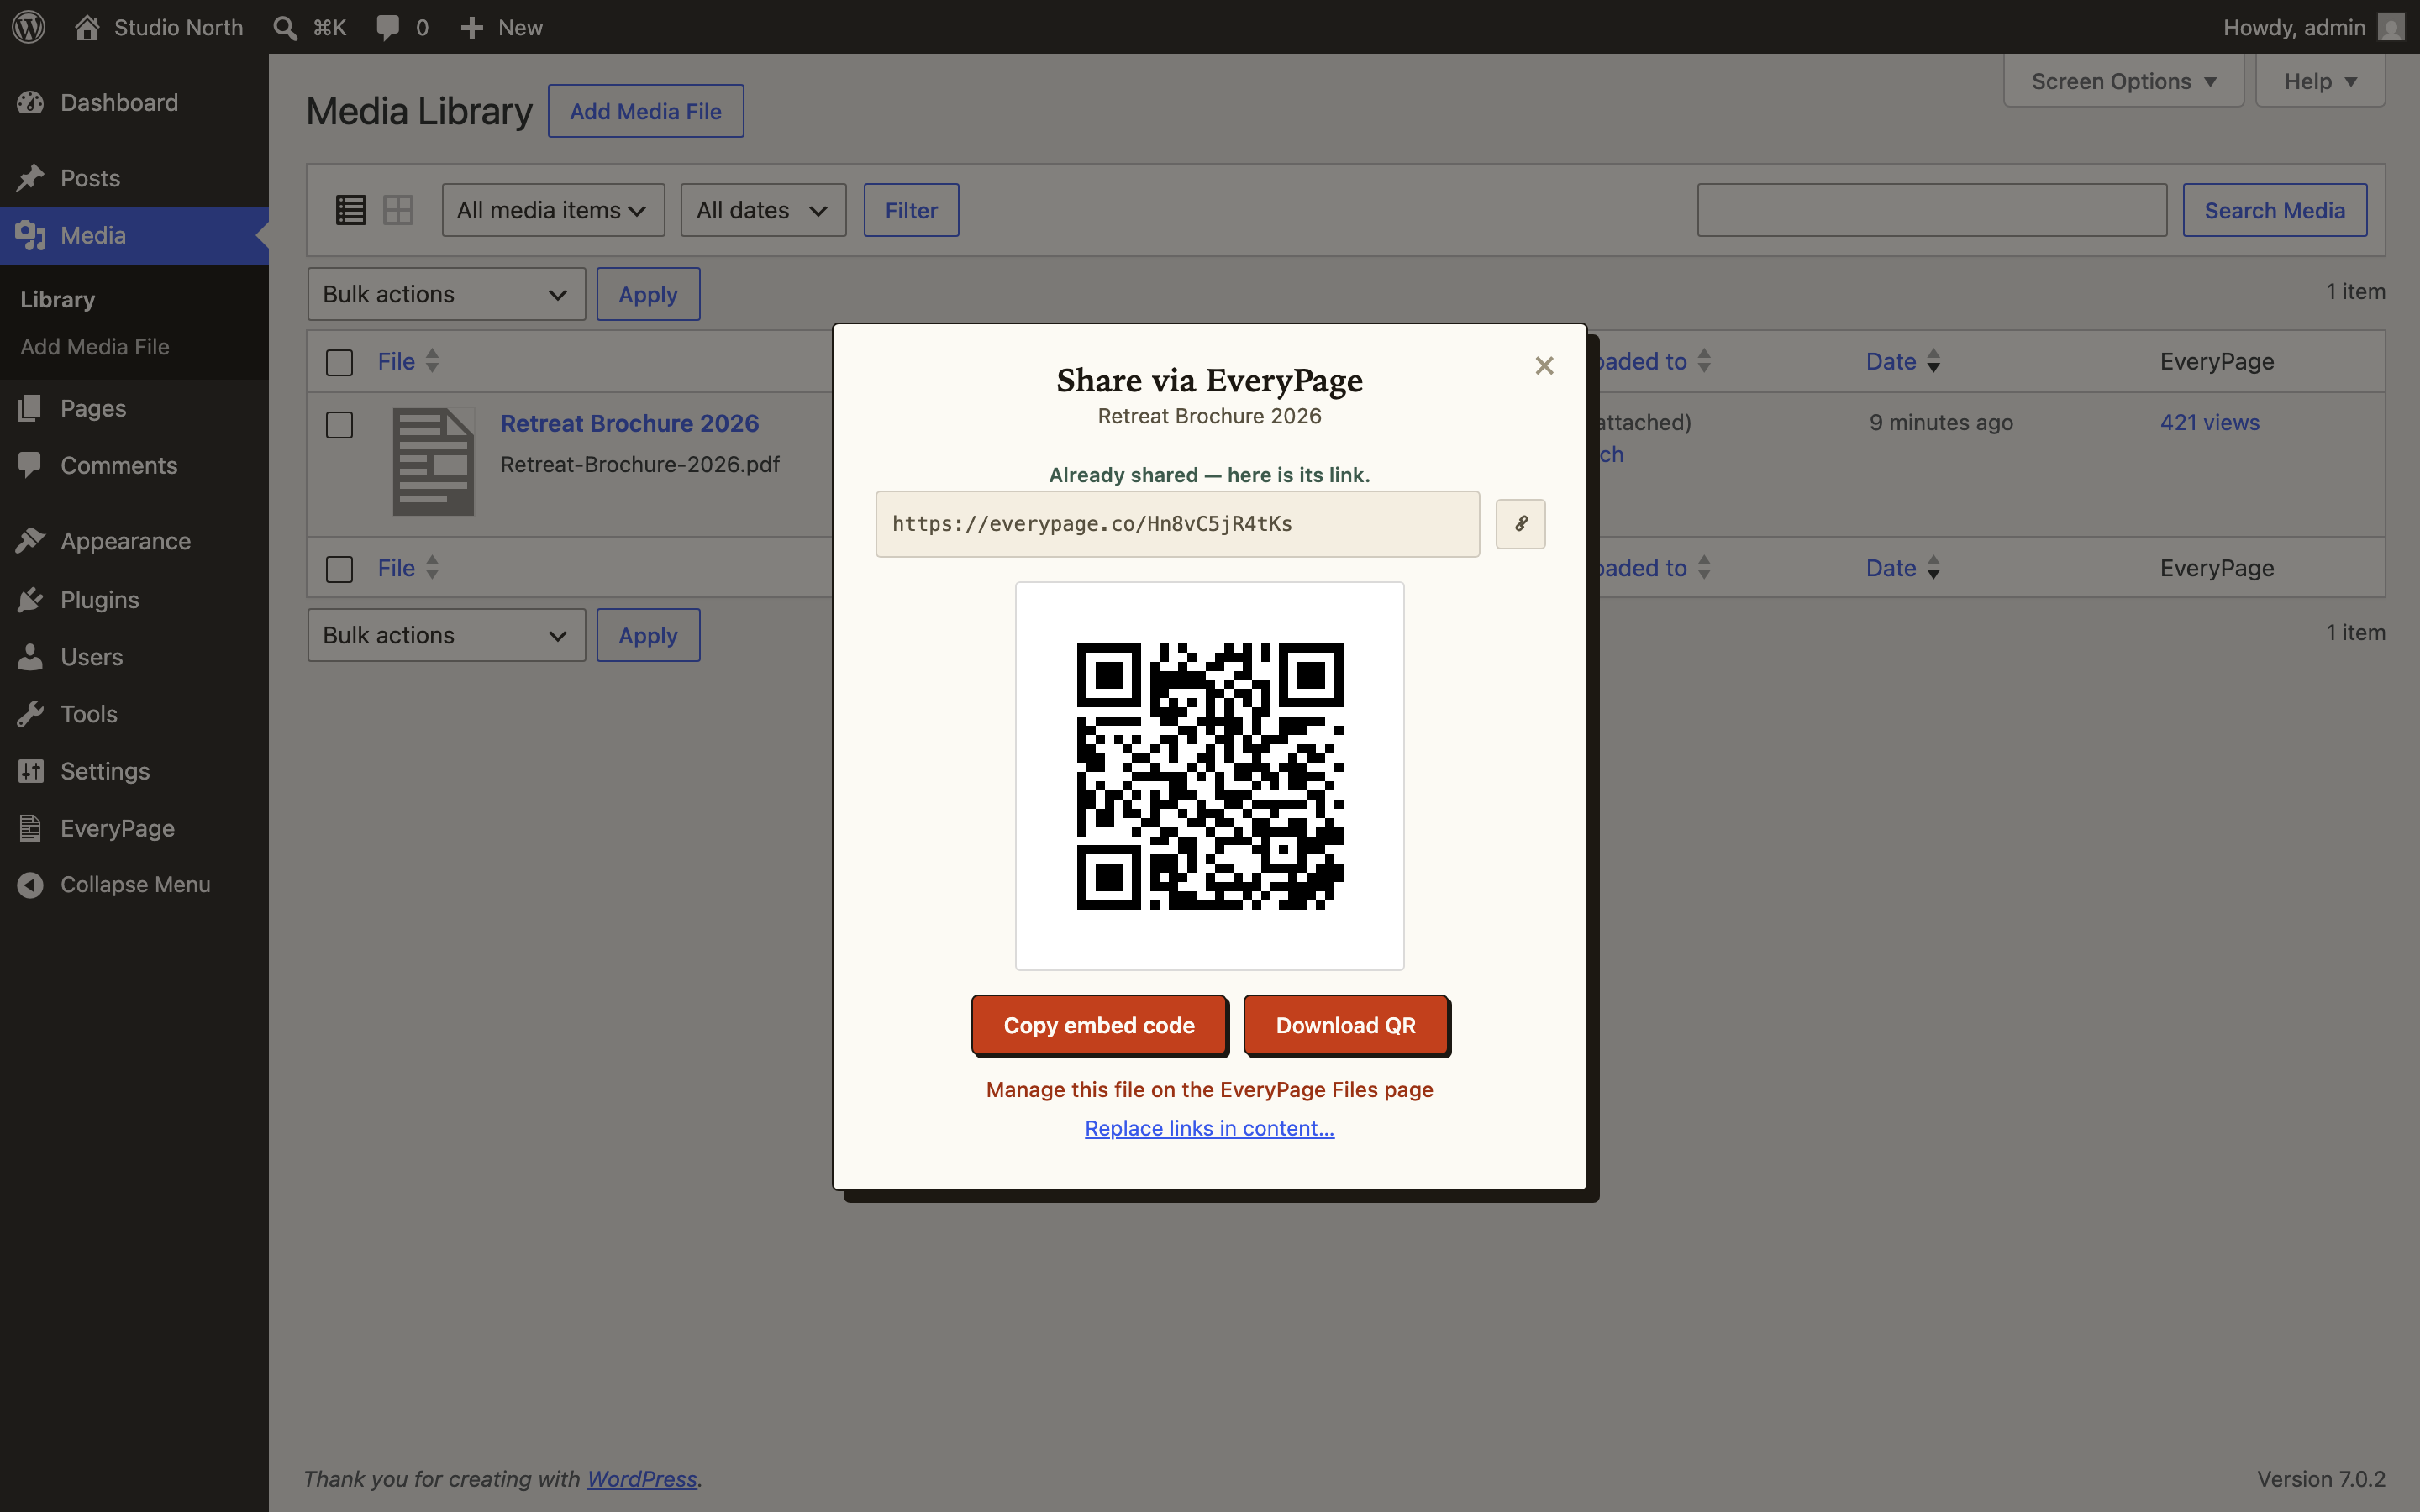
Task: Click the Pages sidebar icon
Action: click(x=31, y=408)
